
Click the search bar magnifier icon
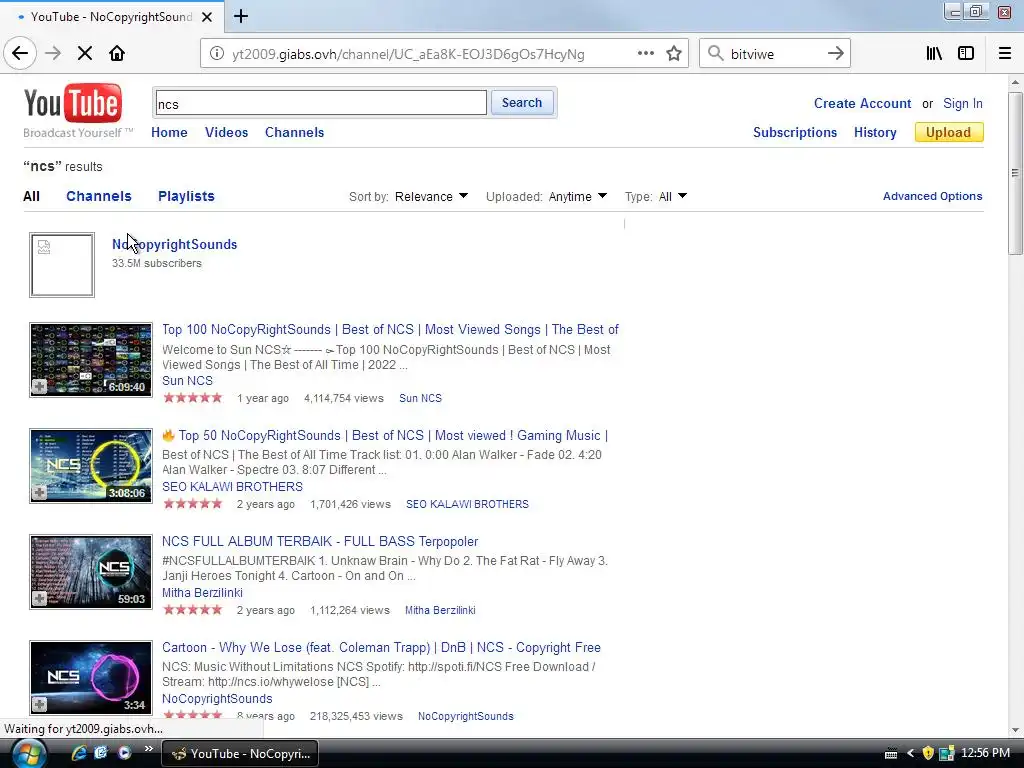click(716, 54)
